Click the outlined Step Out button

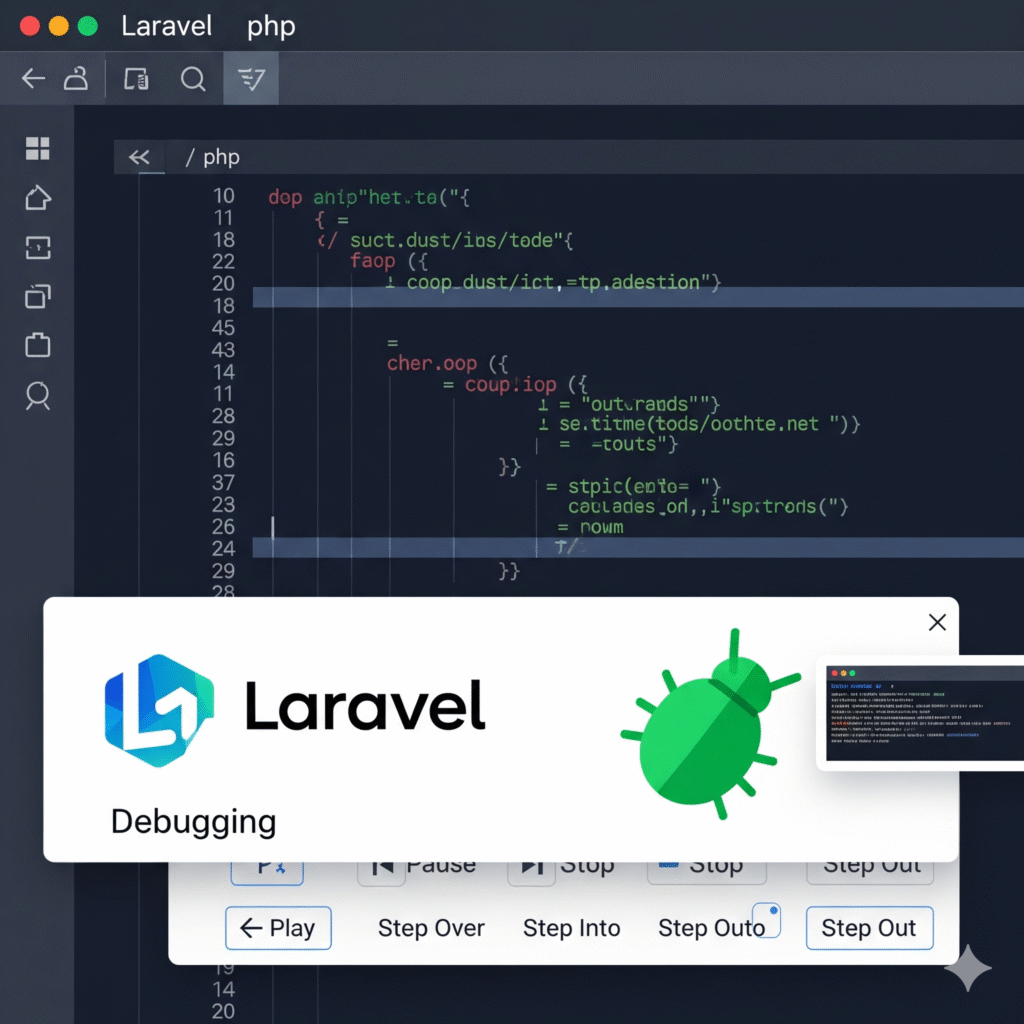pos(869,928)
